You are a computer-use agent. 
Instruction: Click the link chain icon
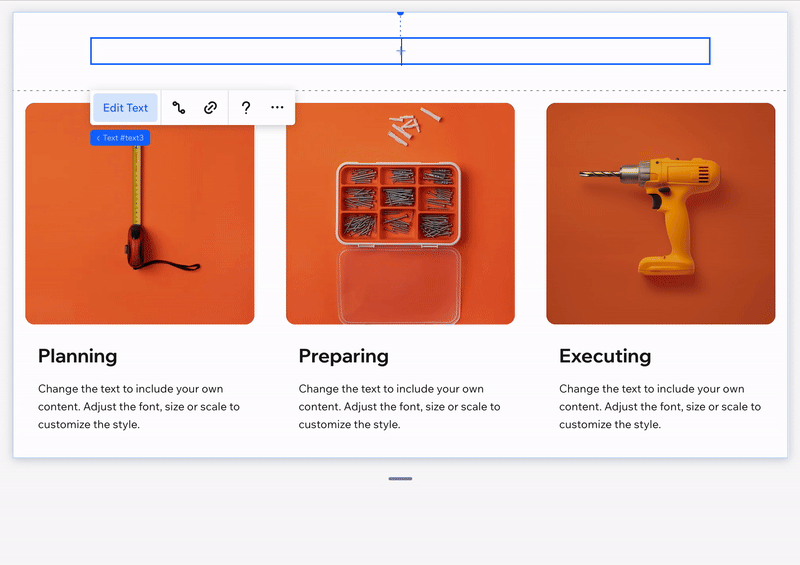pyautogui.click(x=210, y=108)
